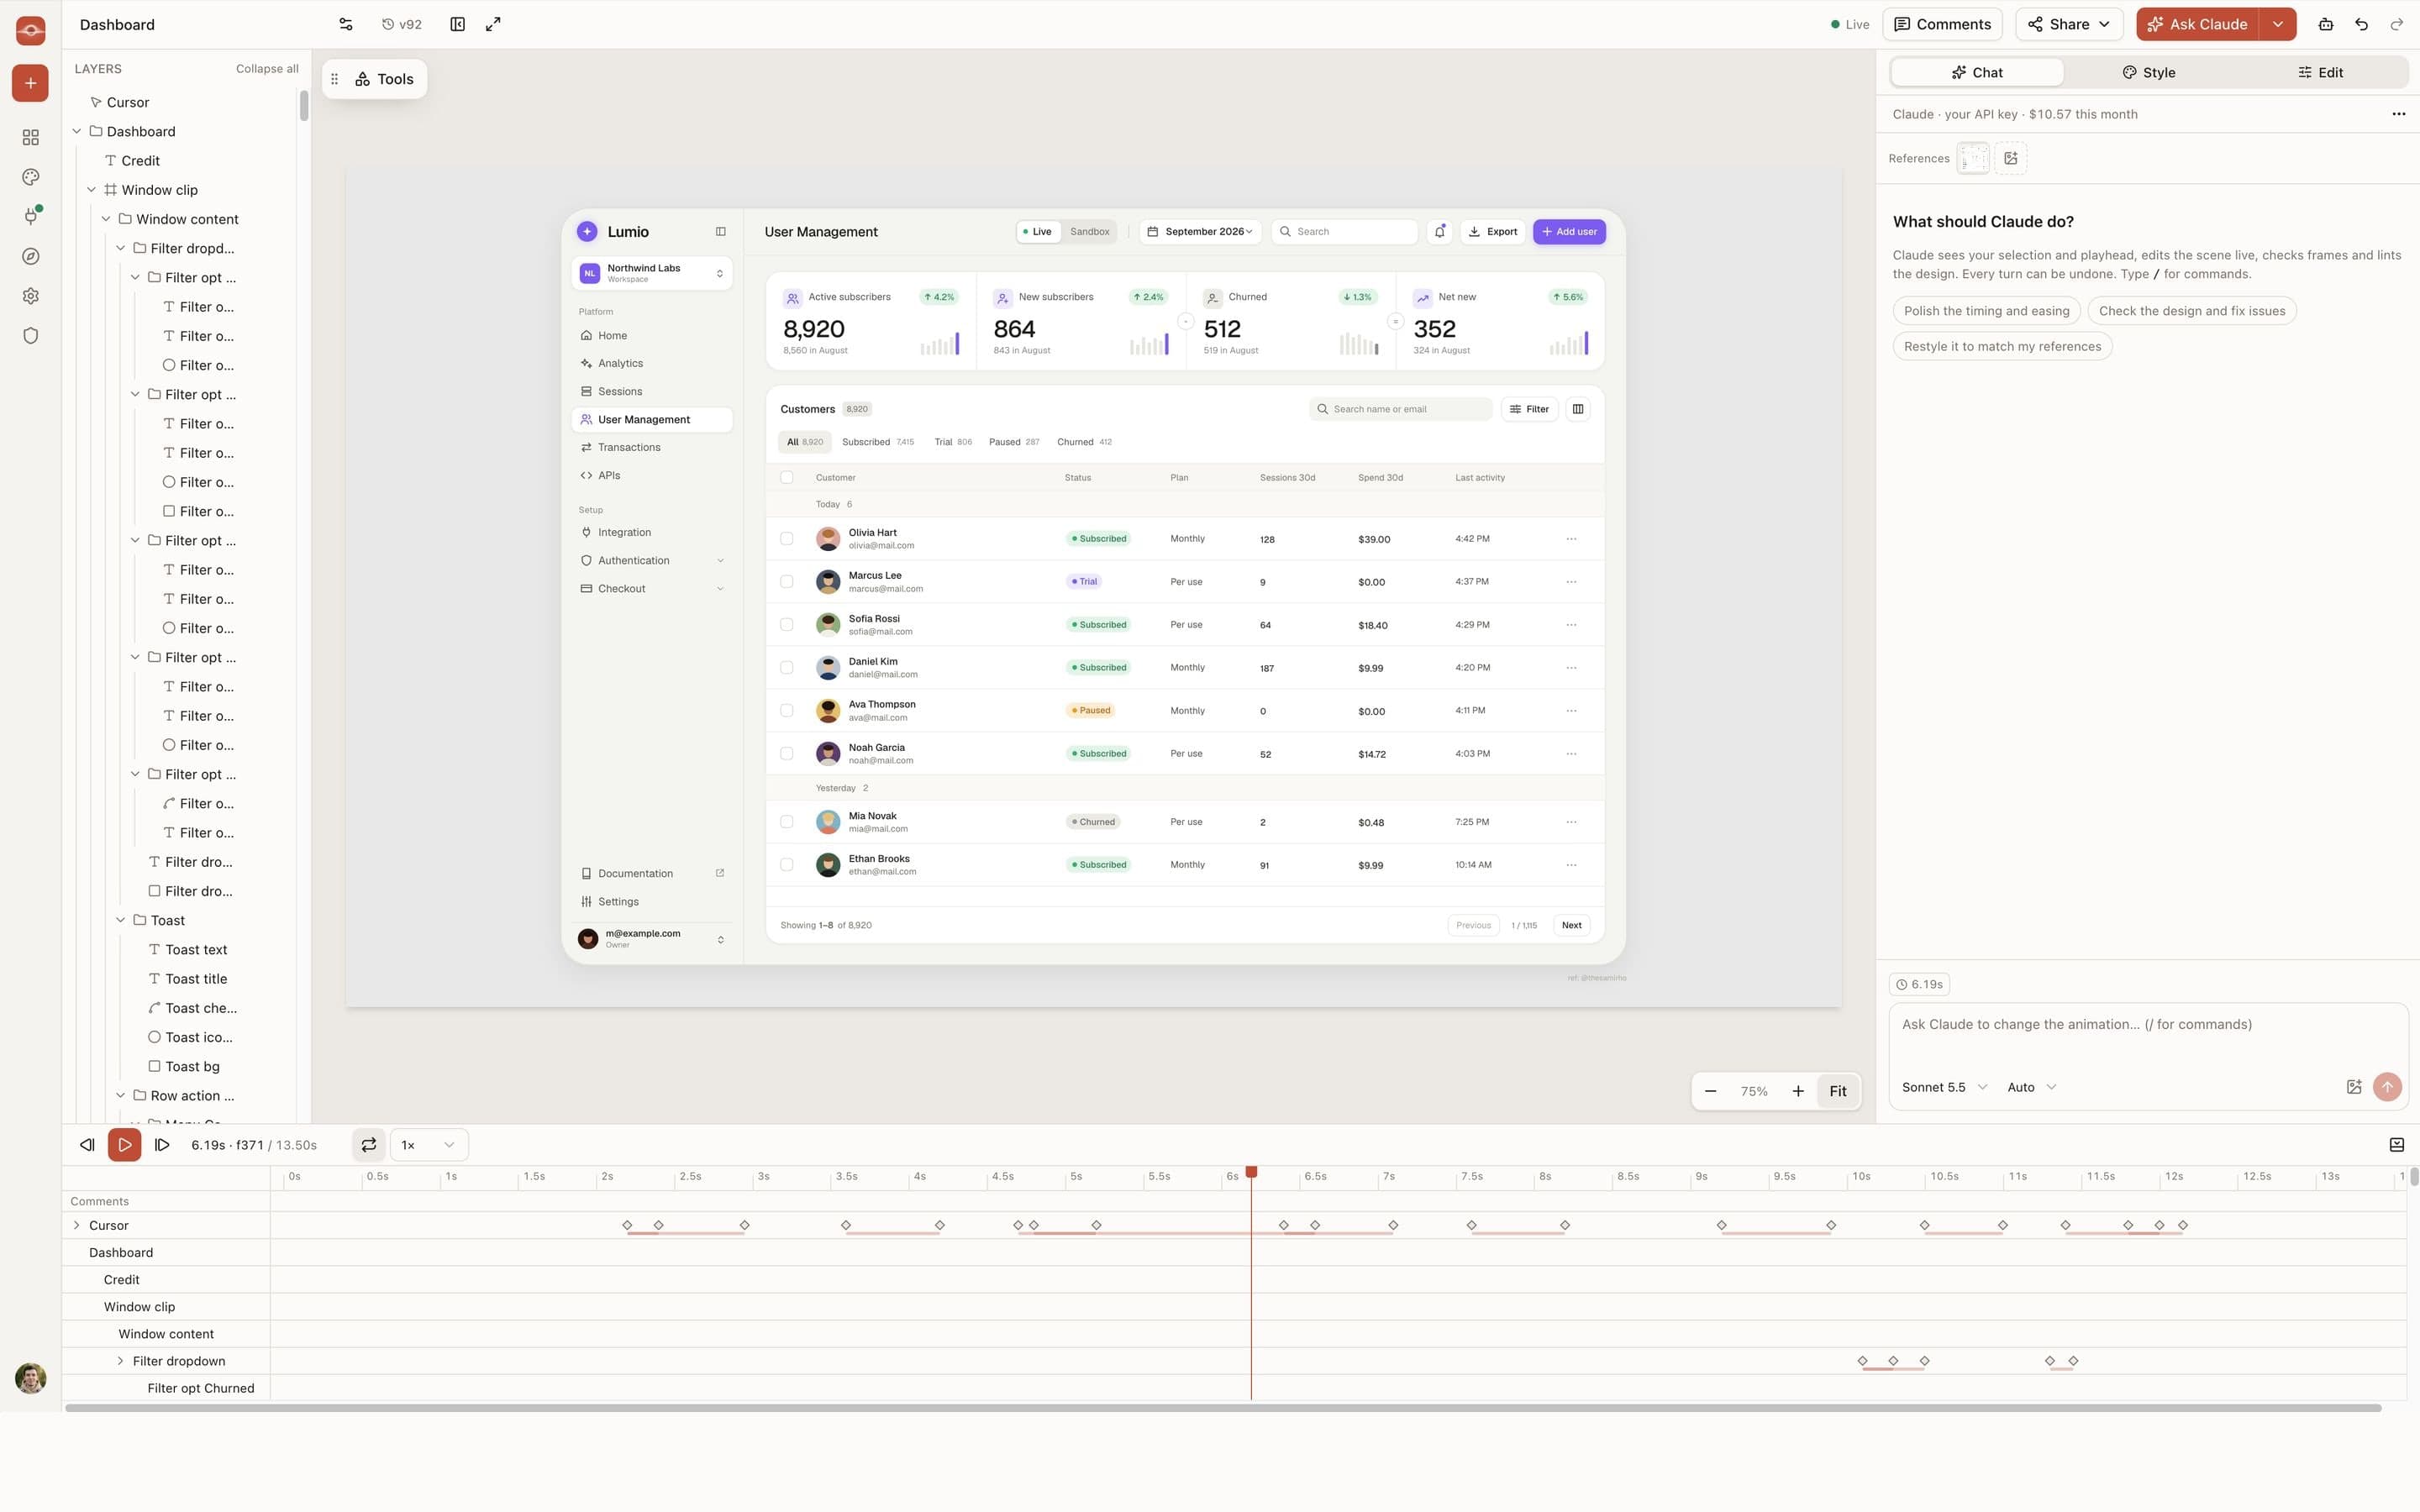The width and height of the screenshot is (2420, 1512).
Task: Select the Subscribed customers tab
Action: (x=877, y=442)
